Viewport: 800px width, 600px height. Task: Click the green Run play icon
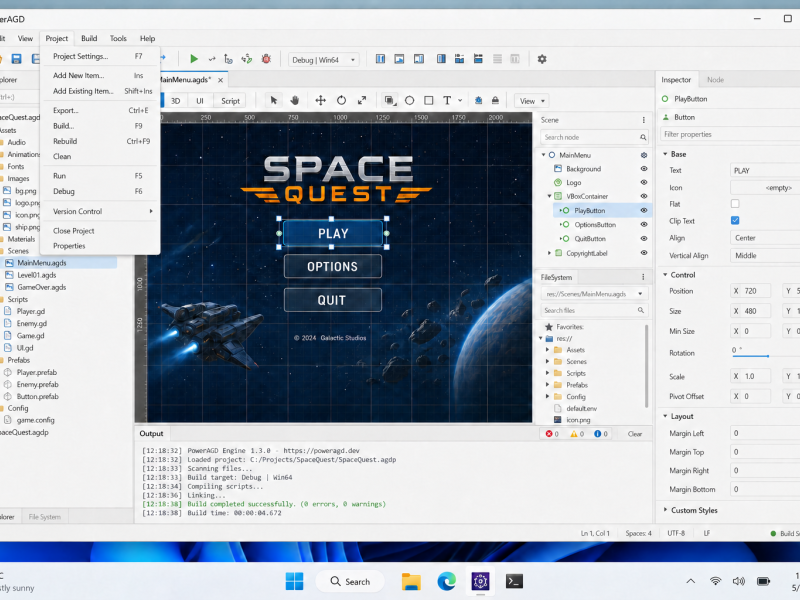point(193,59)
